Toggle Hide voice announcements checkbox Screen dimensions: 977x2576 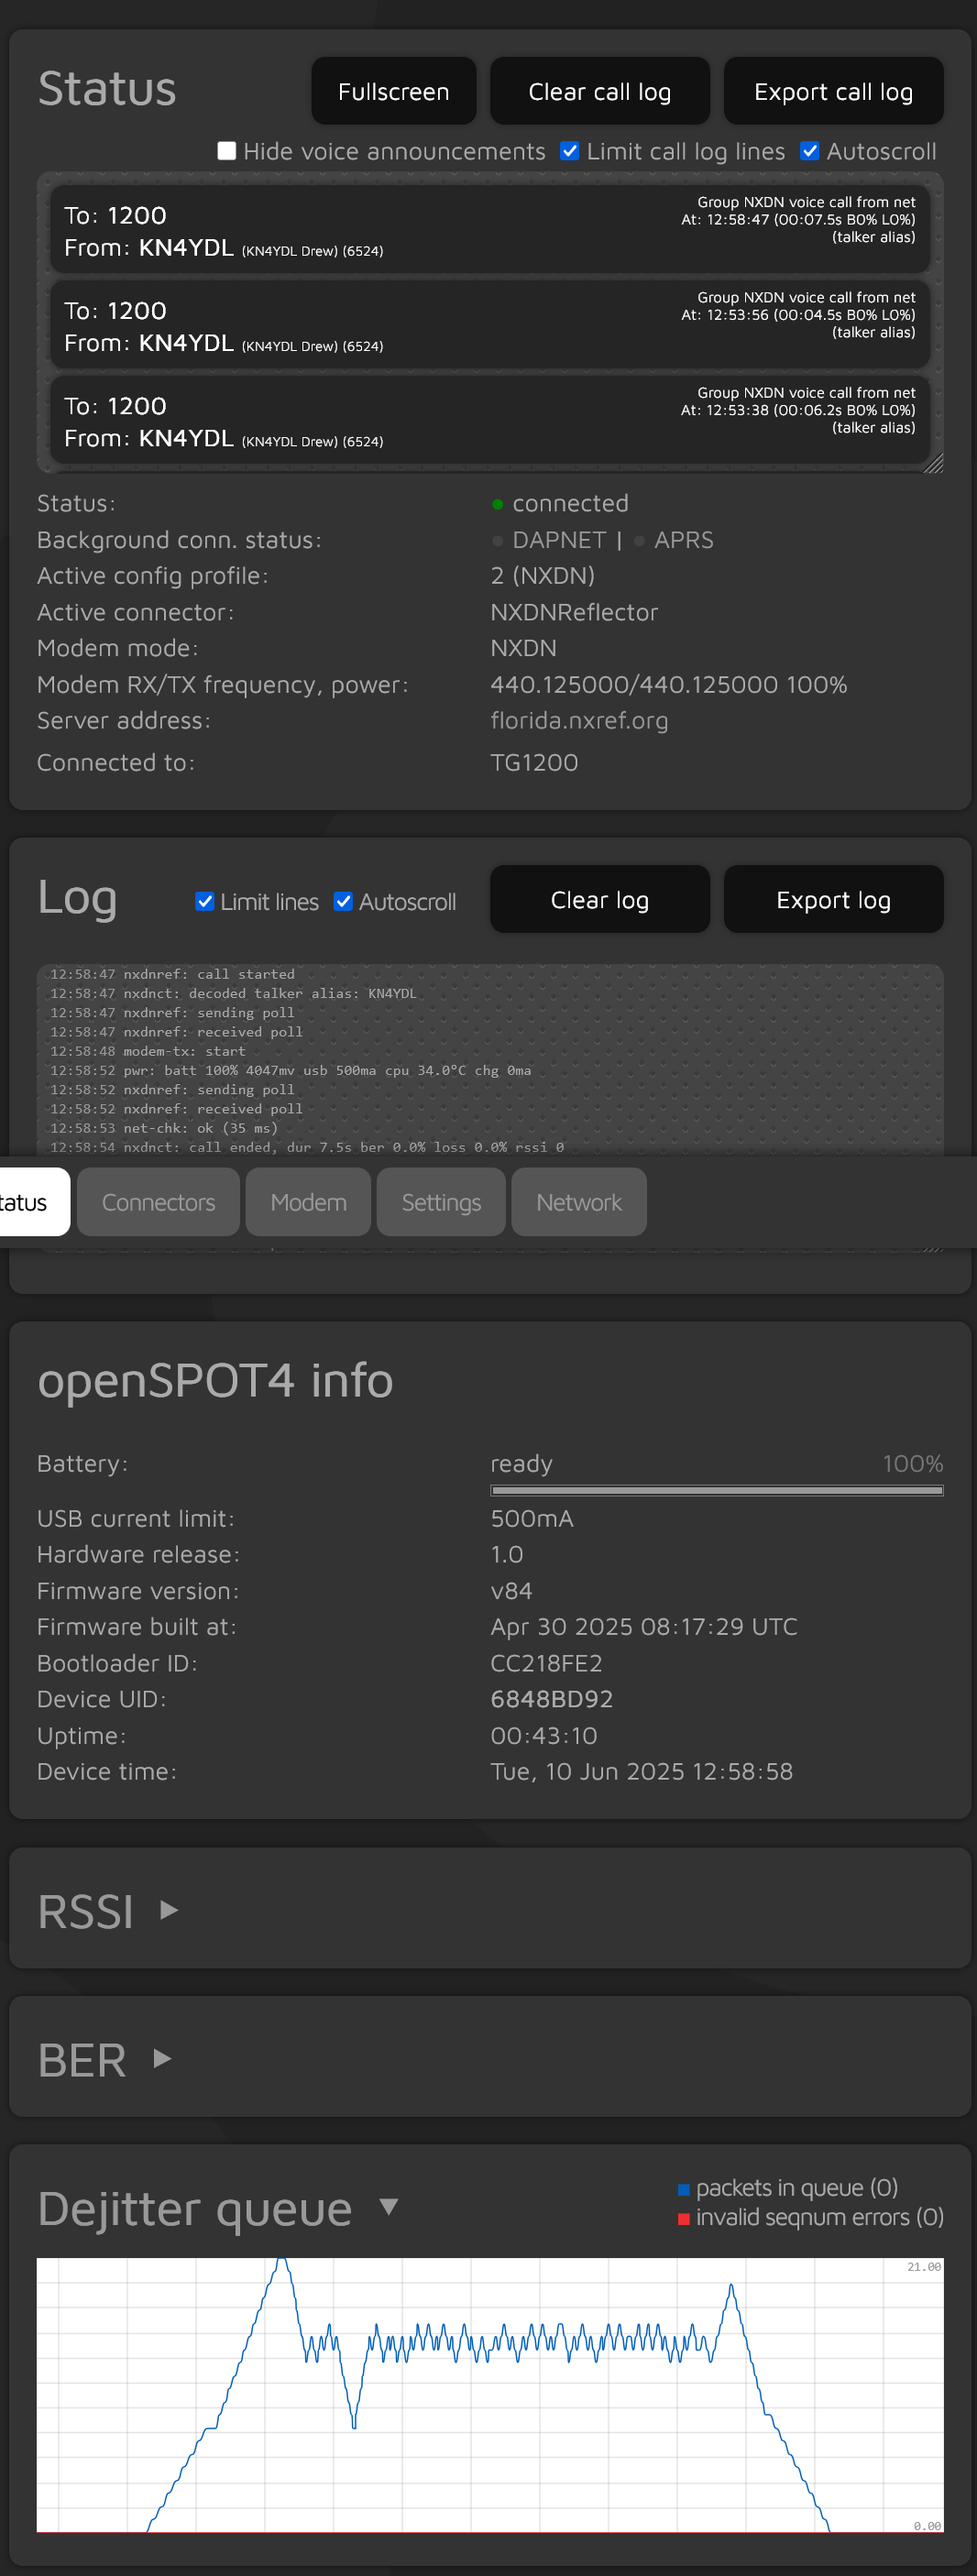click(x=227, y=151)
